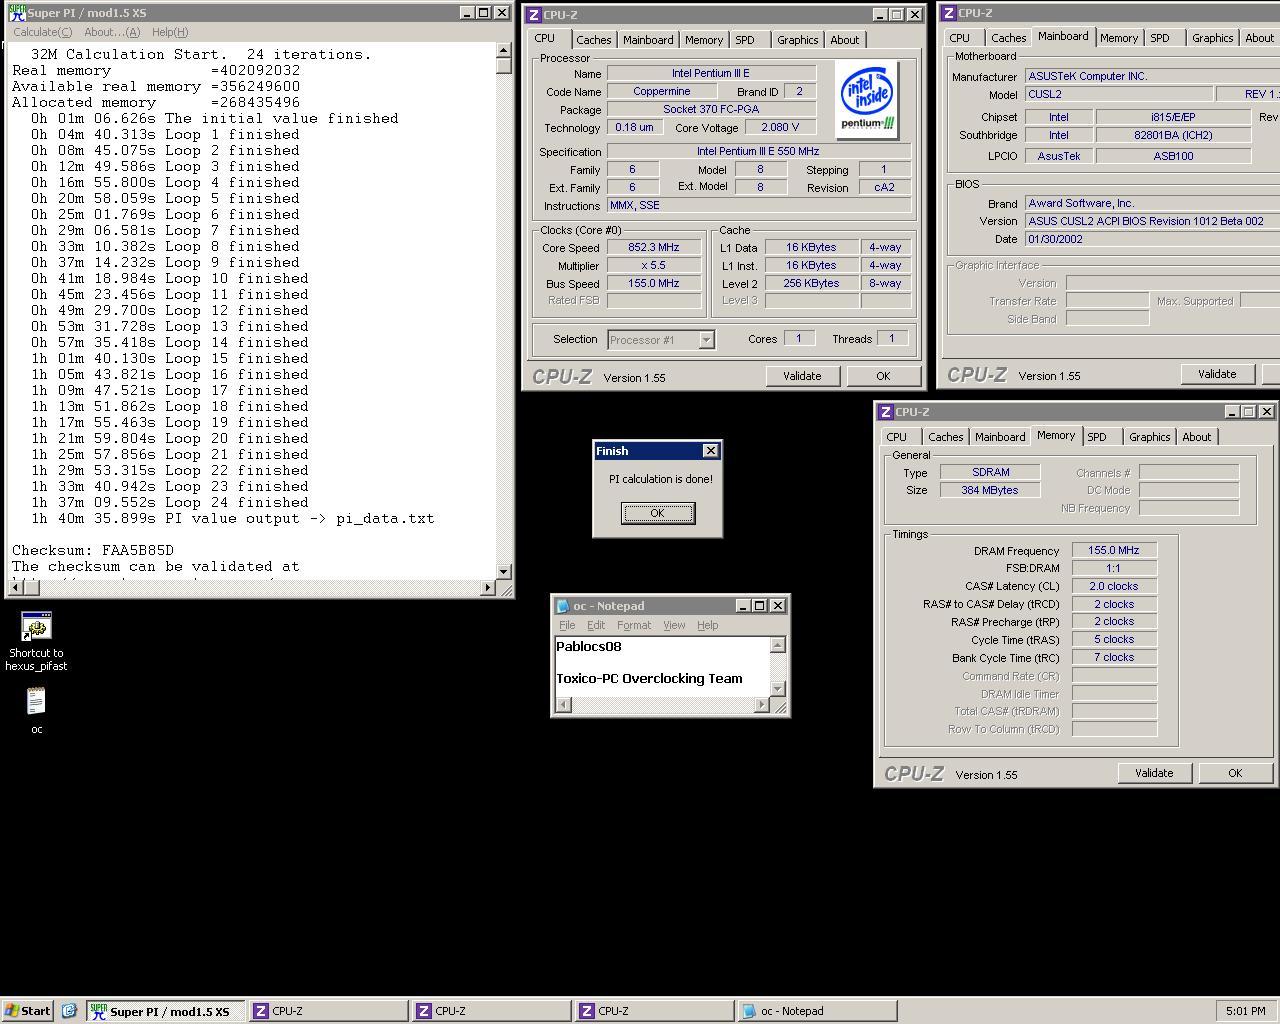The width and height of the screenshot is (1280, 1024).
Task: Click the BIOS Date 01/30/2002 field
Action: 1153,239
